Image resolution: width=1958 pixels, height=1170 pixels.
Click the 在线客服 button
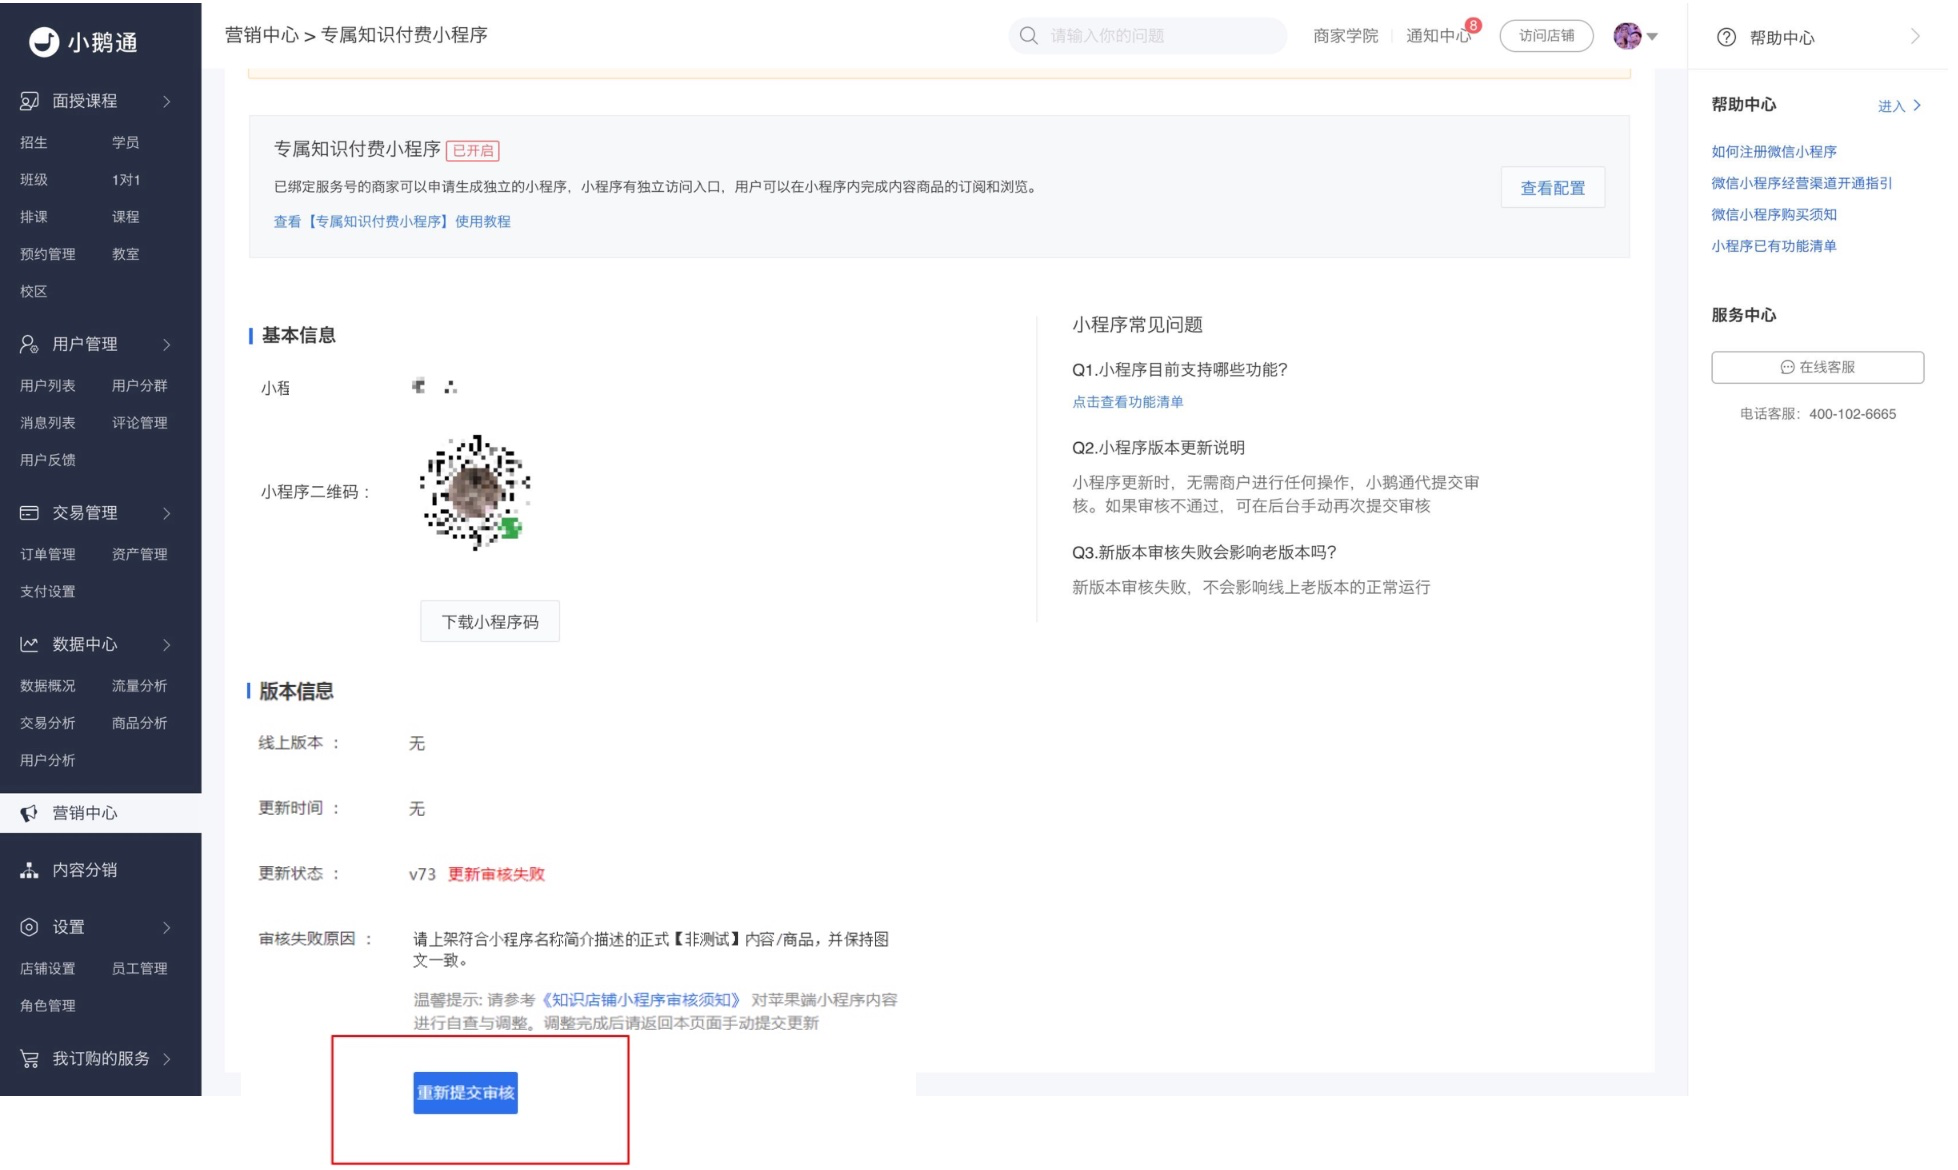point(1817,367)
